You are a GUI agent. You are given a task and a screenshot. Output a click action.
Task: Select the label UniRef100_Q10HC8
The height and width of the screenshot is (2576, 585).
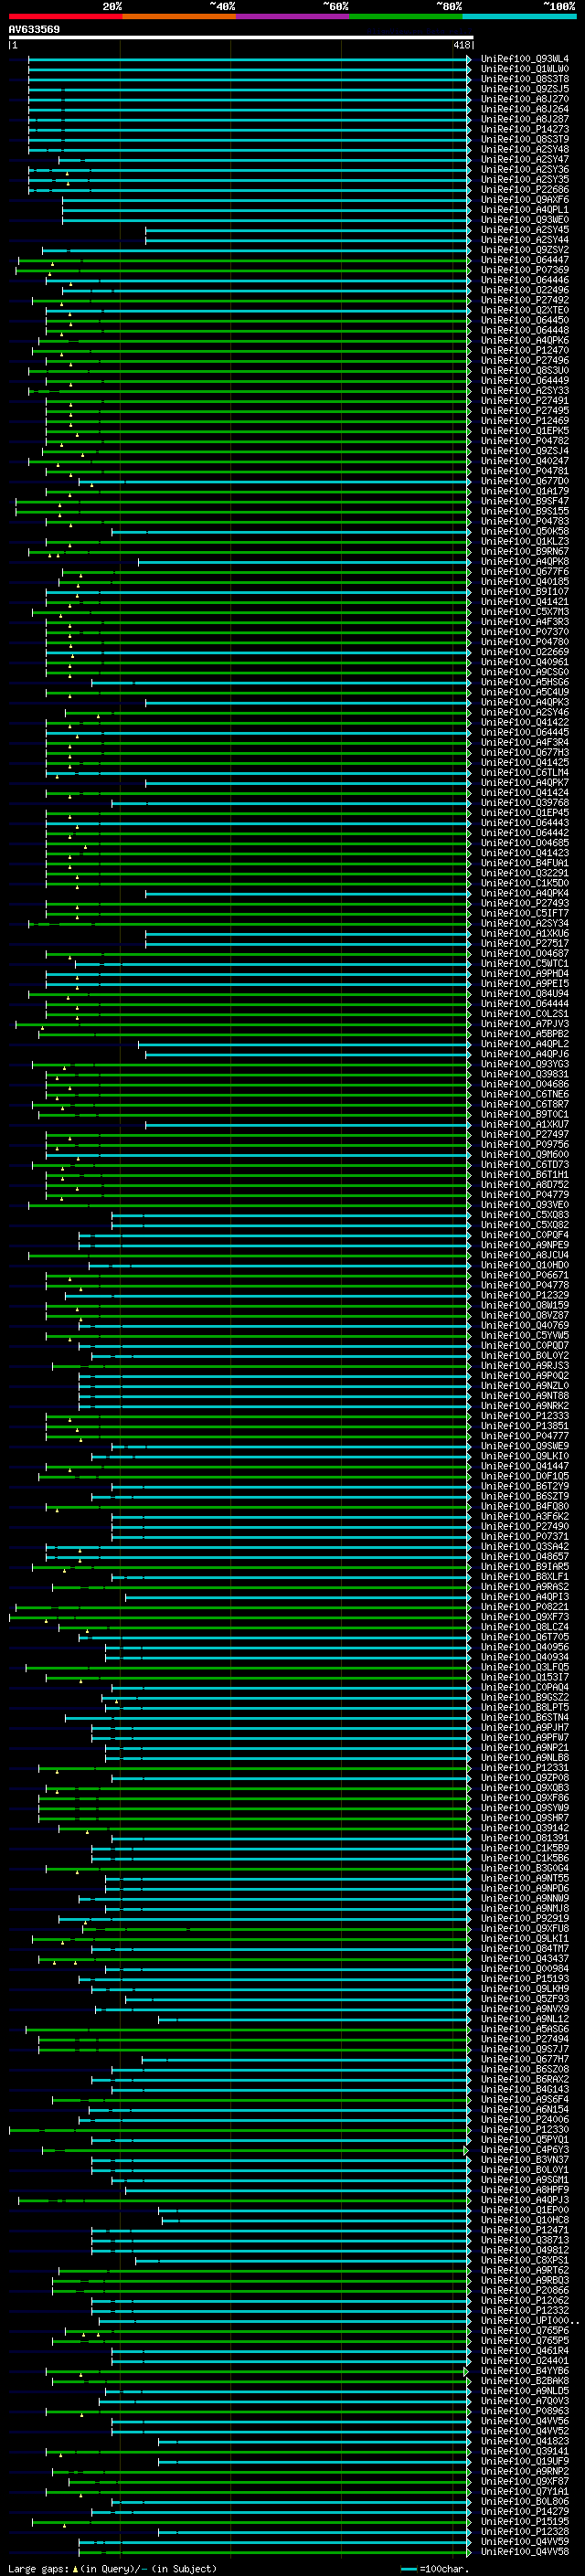coord(525,2220)
